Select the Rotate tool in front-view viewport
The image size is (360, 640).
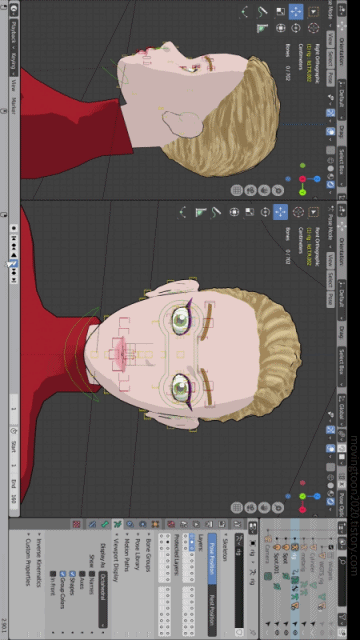tap(265, 212)
